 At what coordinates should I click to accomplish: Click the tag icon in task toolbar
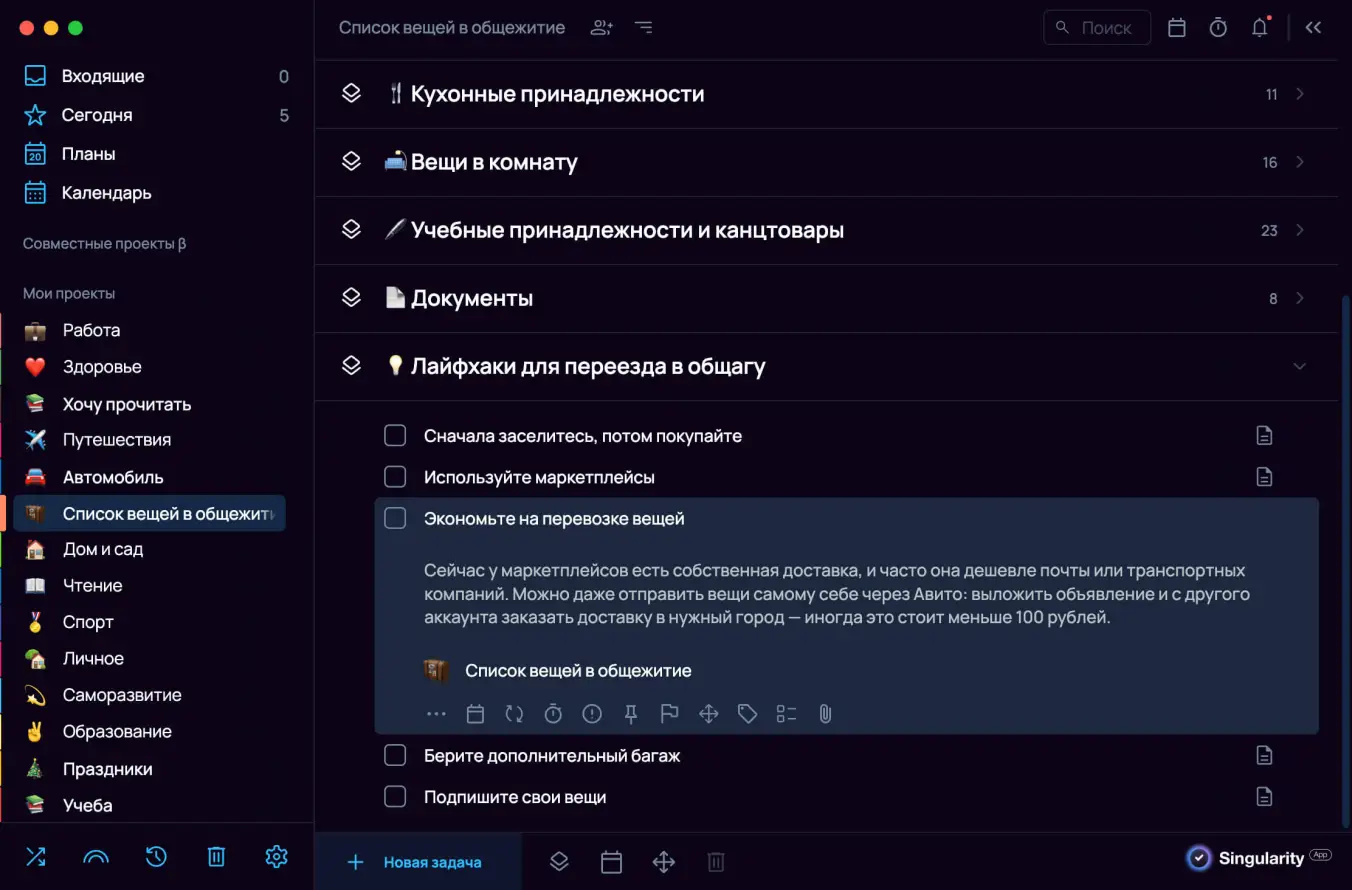point(747,714)
